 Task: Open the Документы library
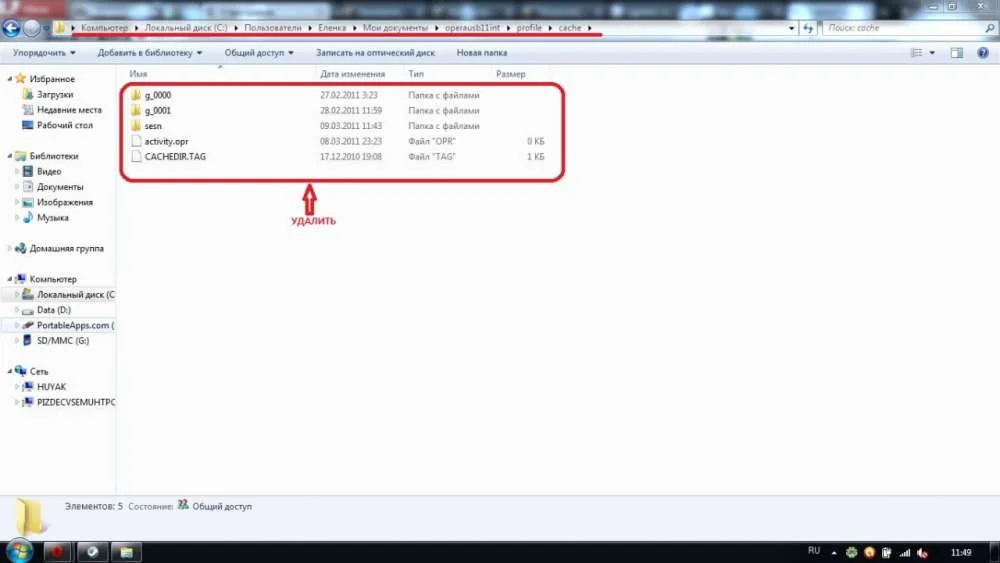[60, 187]
